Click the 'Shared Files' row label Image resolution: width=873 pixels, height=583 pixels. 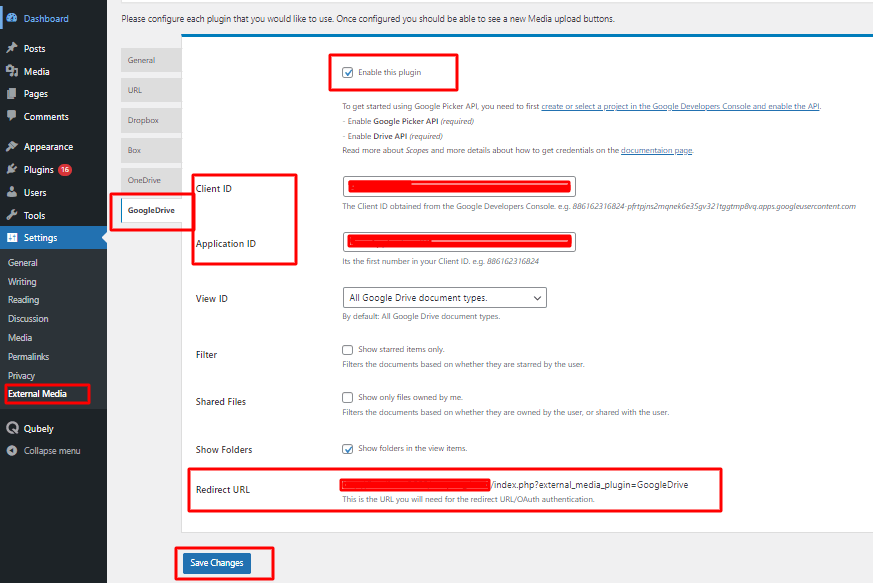[220, 401]
